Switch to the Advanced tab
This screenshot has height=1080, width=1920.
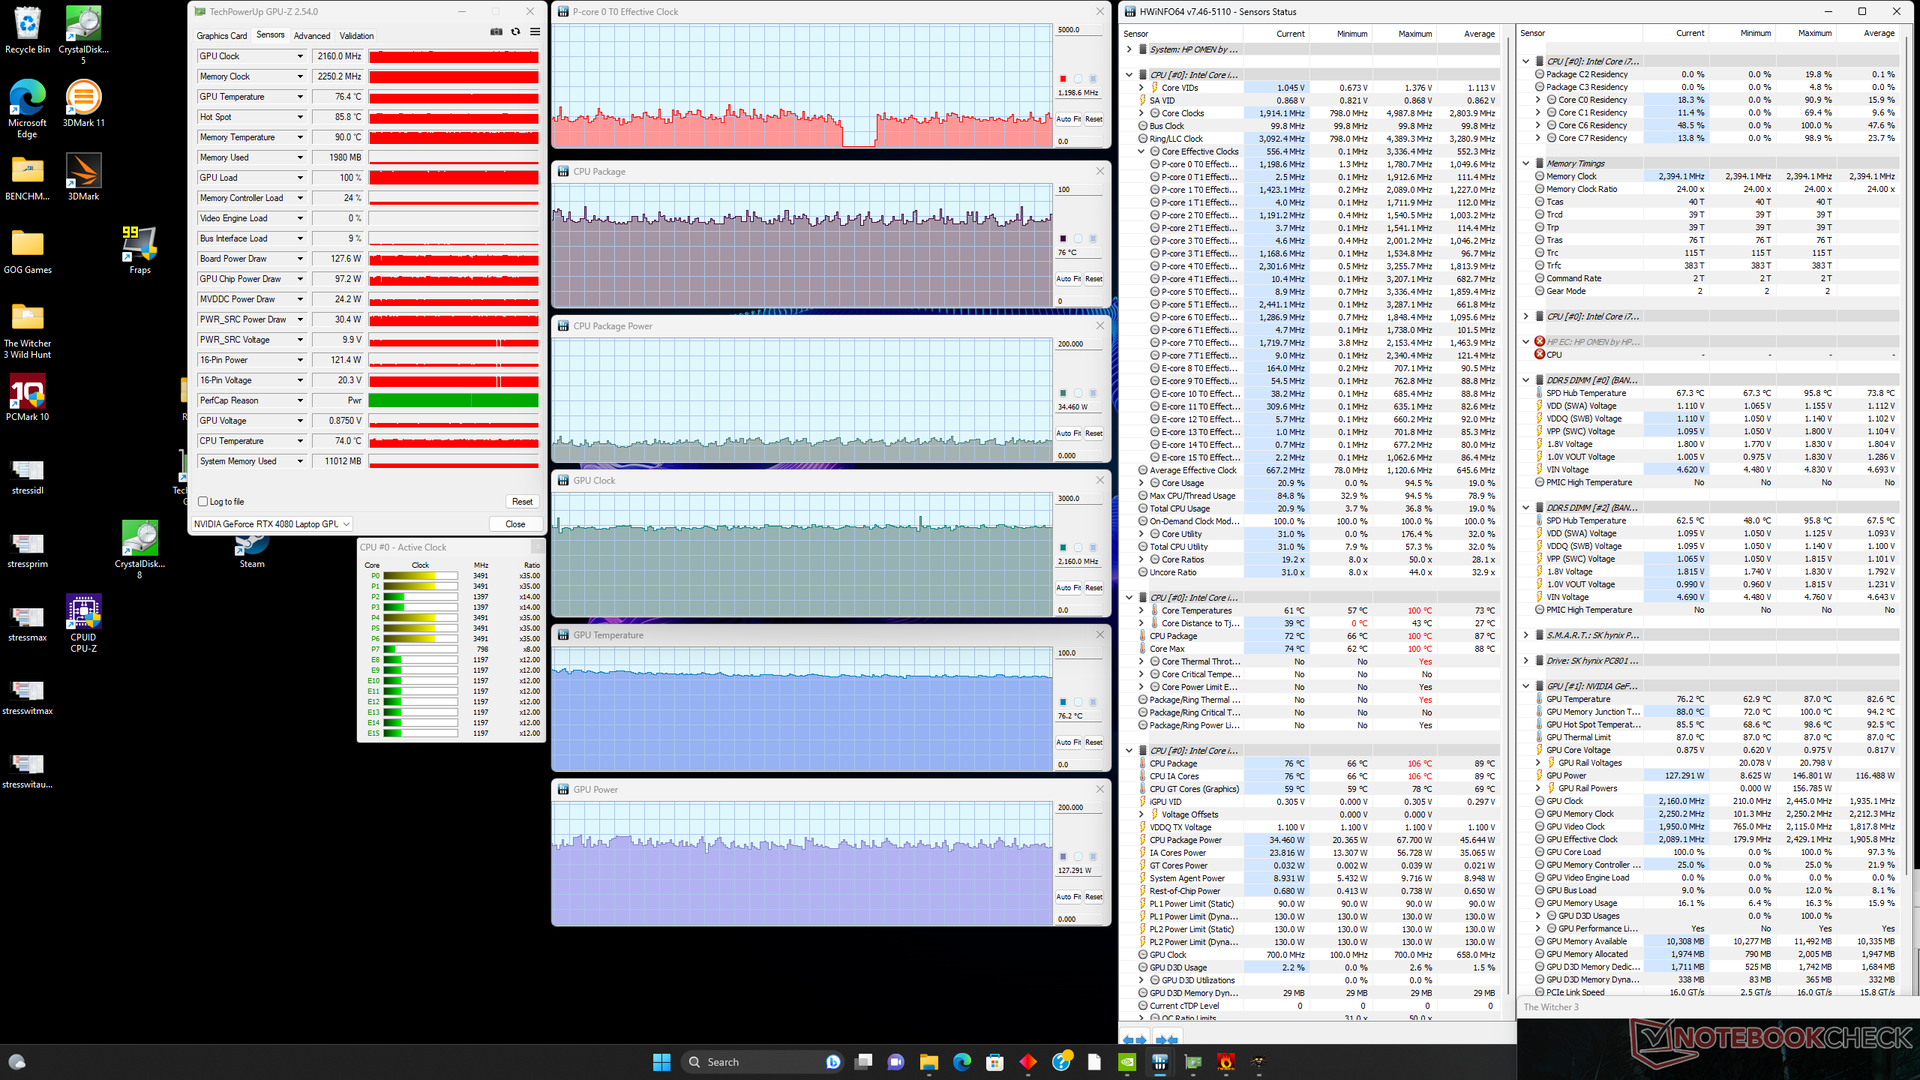(312, 36)
